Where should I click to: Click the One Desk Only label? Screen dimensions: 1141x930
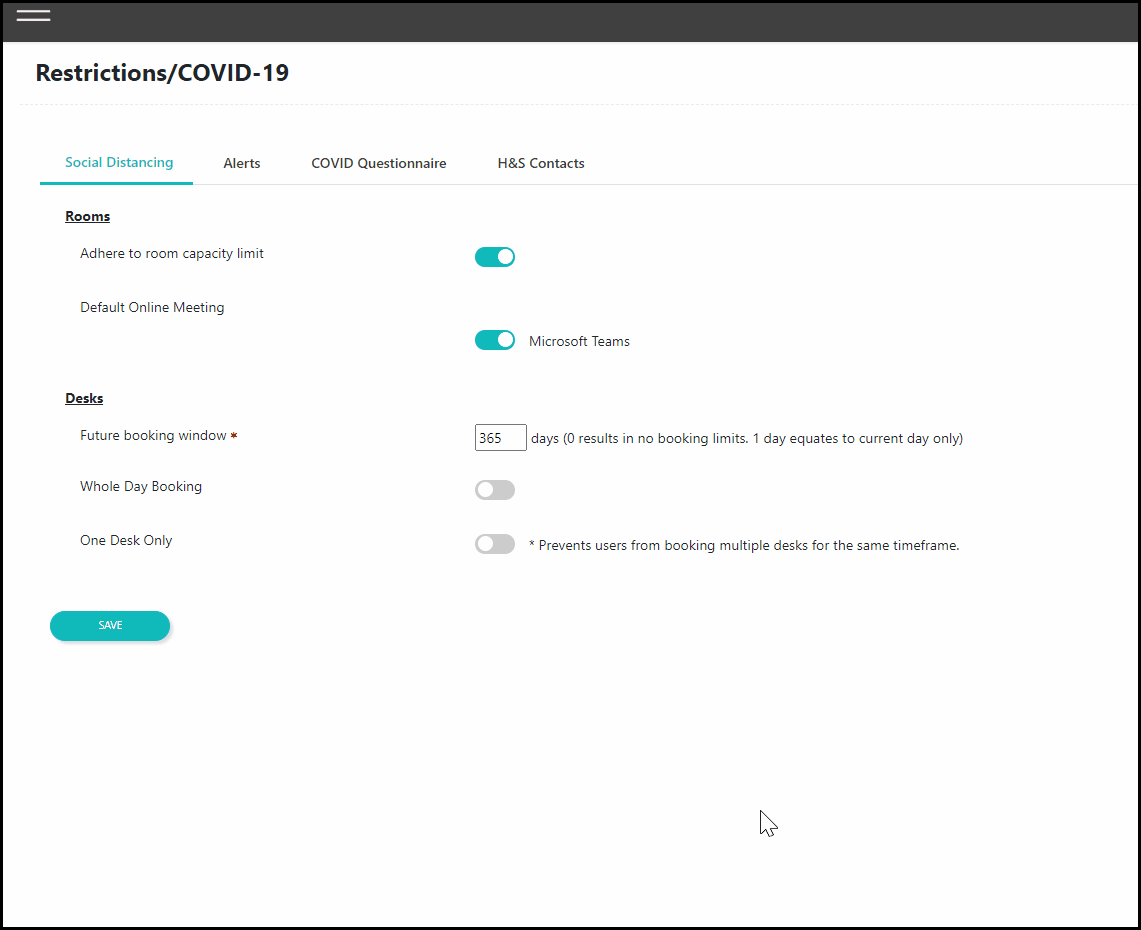tap(126, 540)
